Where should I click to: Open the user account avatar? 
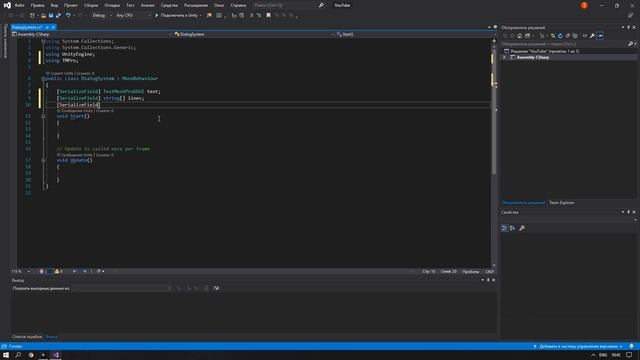coord(584,5)
